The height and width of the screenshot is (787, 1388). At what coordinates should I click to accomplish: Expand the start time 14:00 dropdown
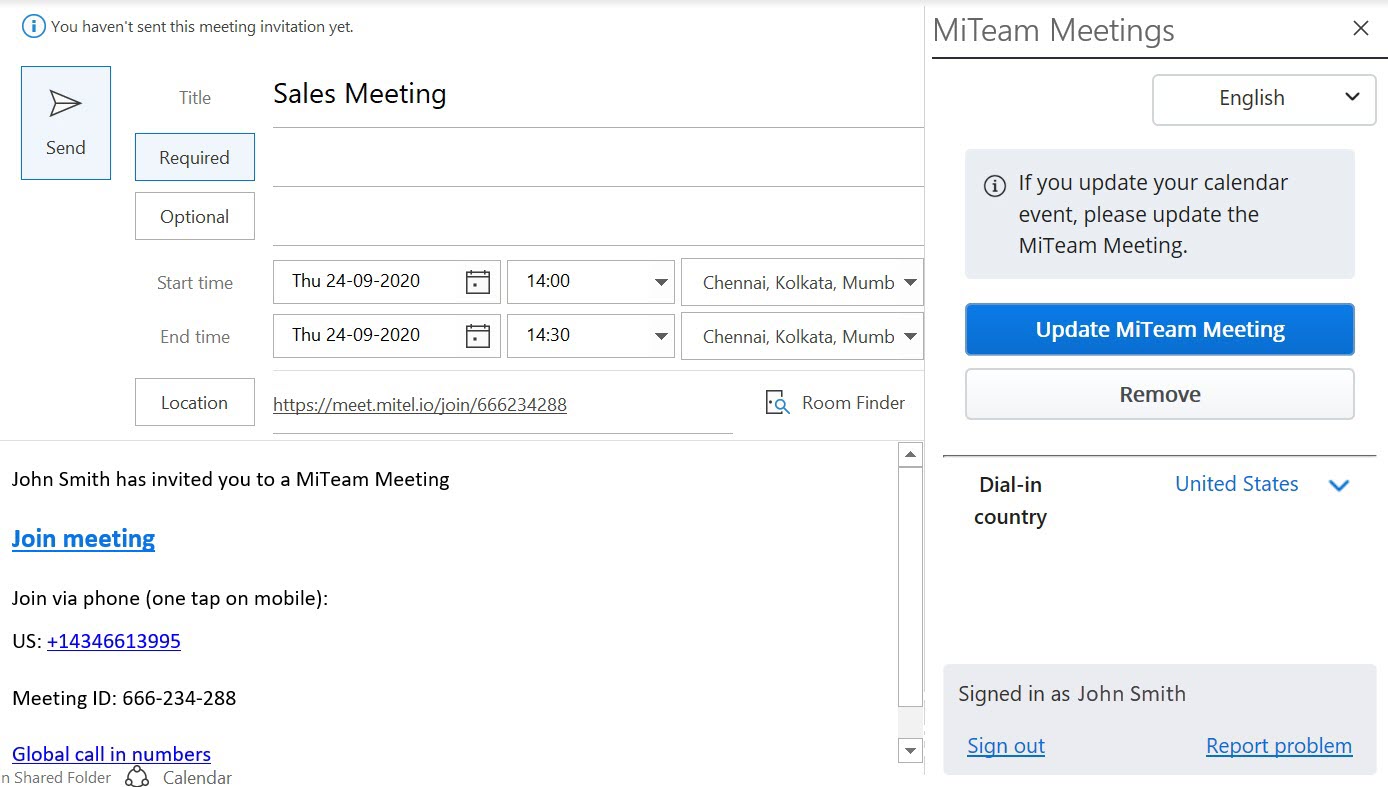pyautogui.click(x=661, y=282)
